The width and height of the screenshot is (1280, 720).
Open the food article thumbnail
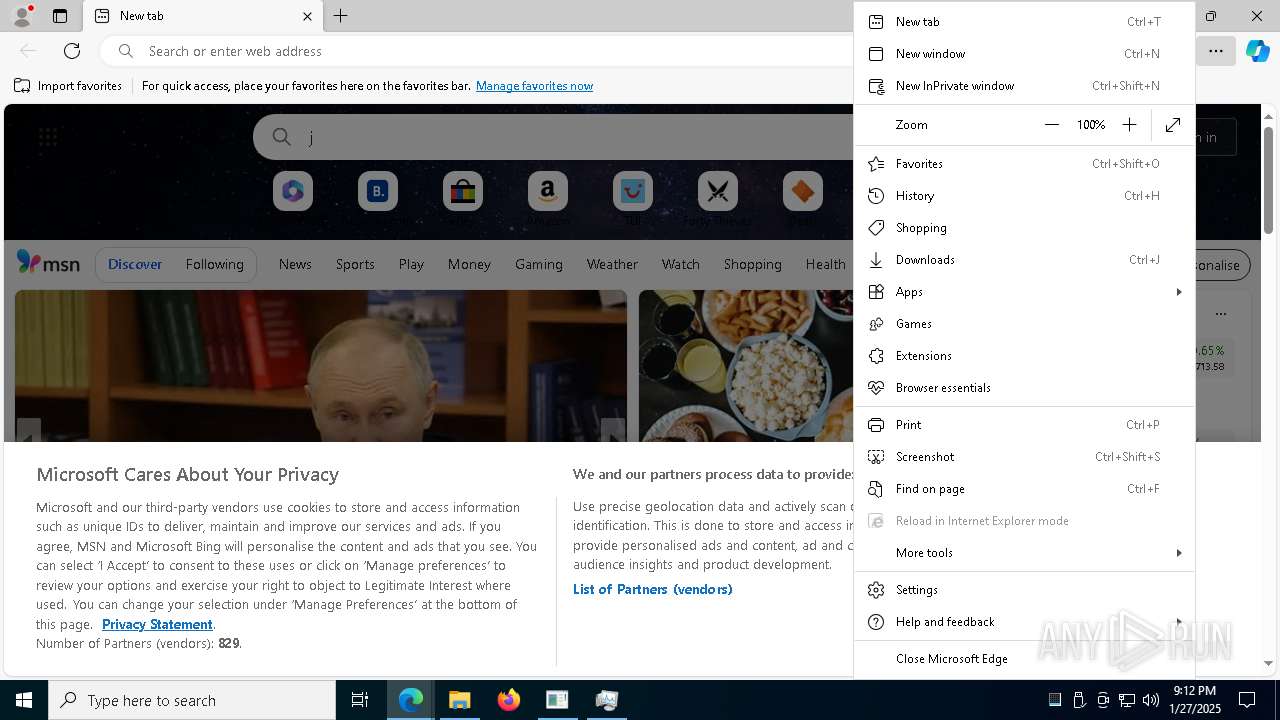point(746,366)
